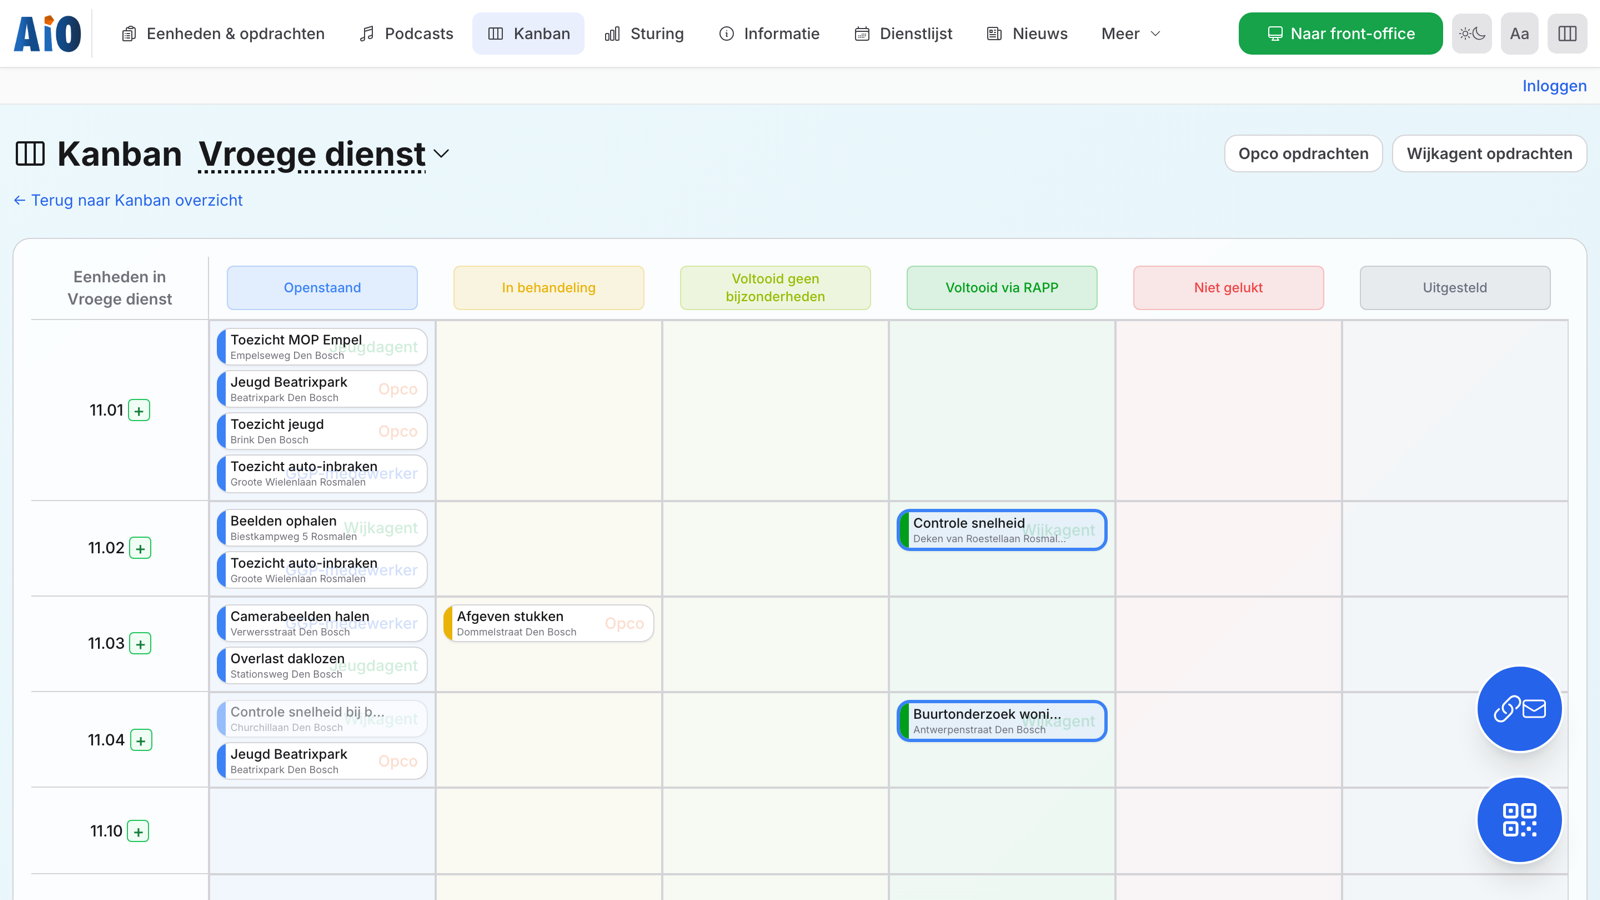Screen dimensions: 1600x900
Task: Click unit label 11.10
Action: (x=106, y=832)
